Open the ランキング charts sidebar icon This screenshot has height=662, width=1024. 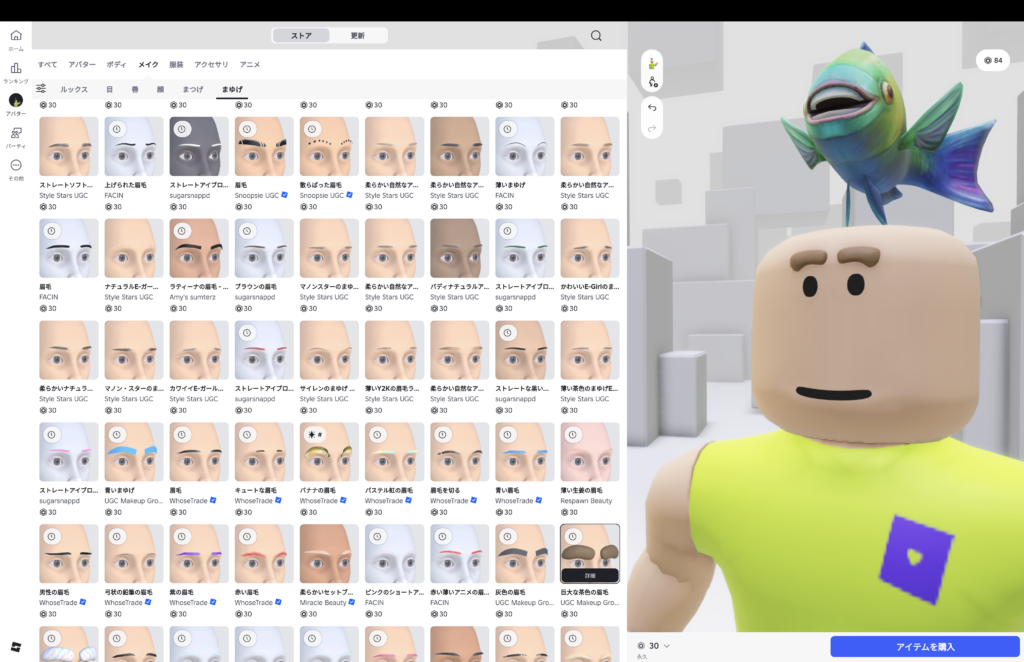(x=16, y=71)
